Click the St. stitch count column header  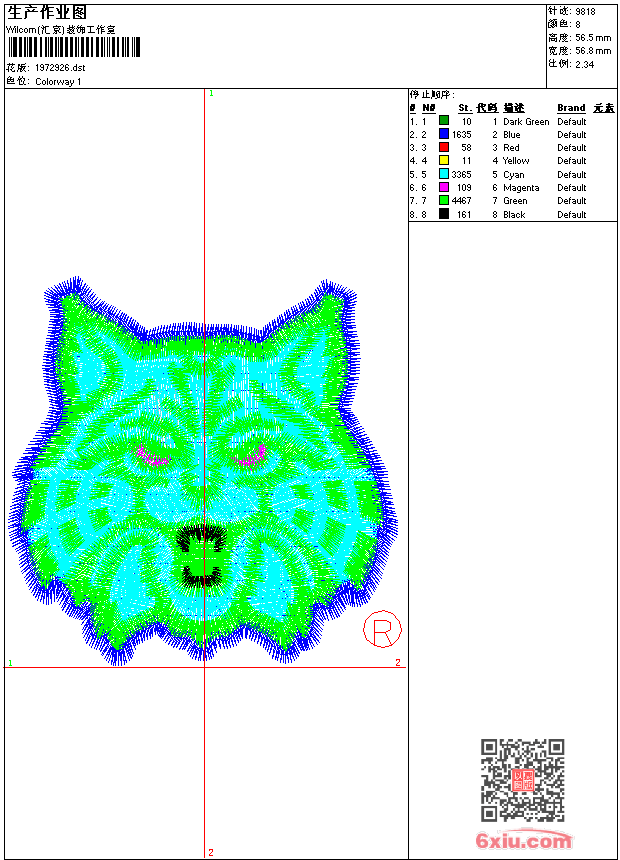(x=465, y=108)
